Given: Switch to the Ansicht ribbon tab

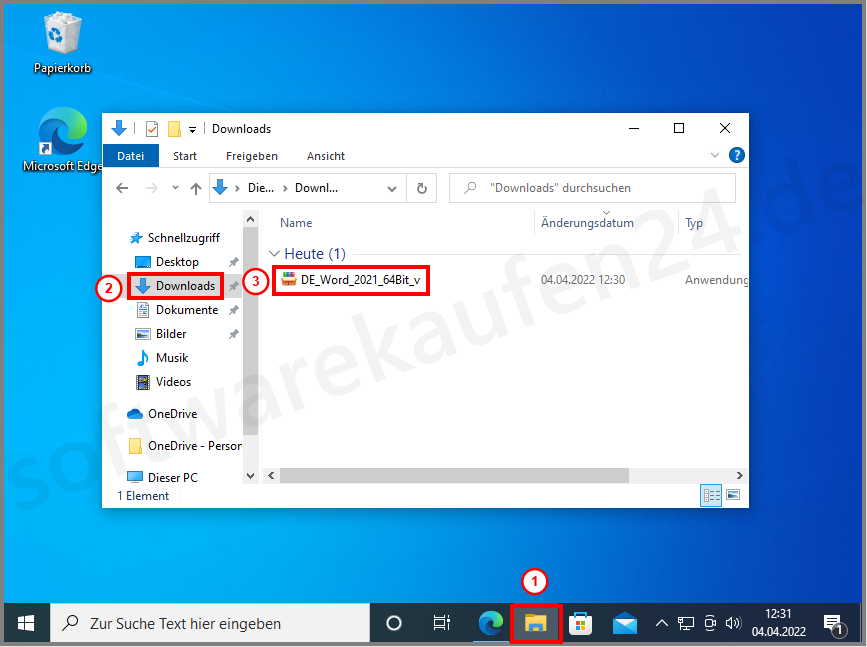Looking at the screenshot, I should click(x=325, y=156).
